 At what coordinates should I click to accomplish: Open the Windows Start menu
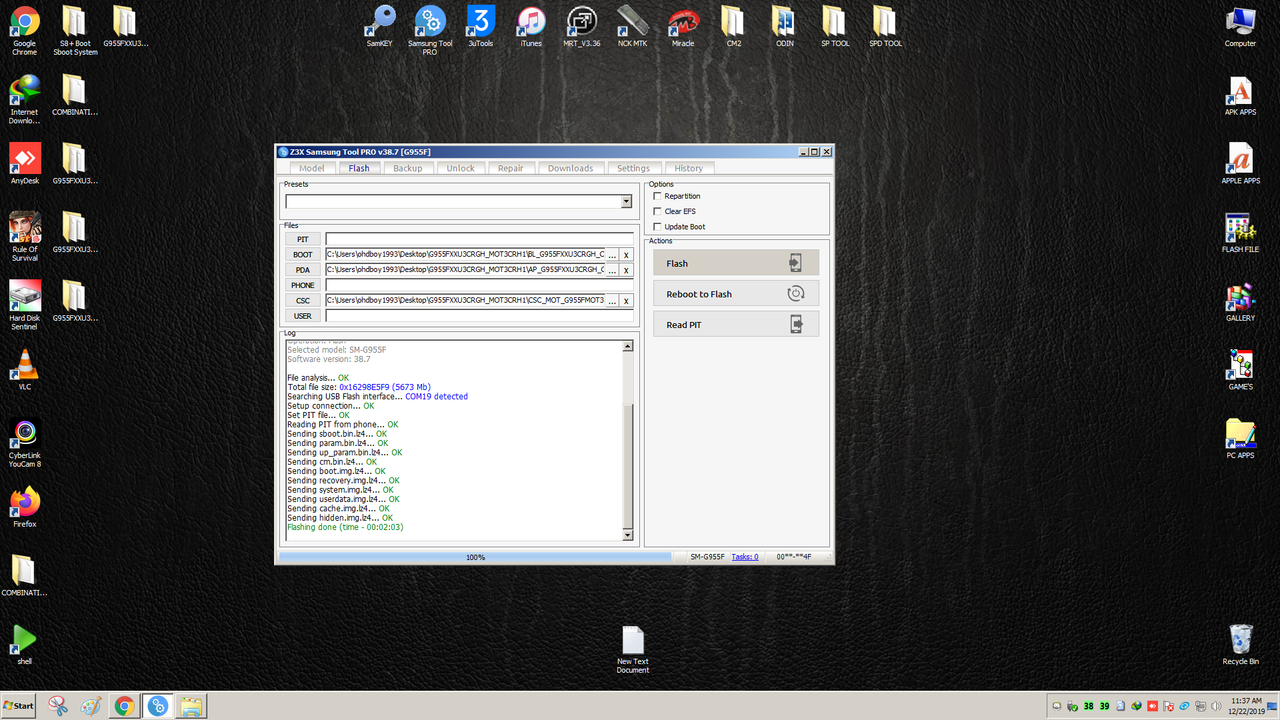[x=18, y=706]
